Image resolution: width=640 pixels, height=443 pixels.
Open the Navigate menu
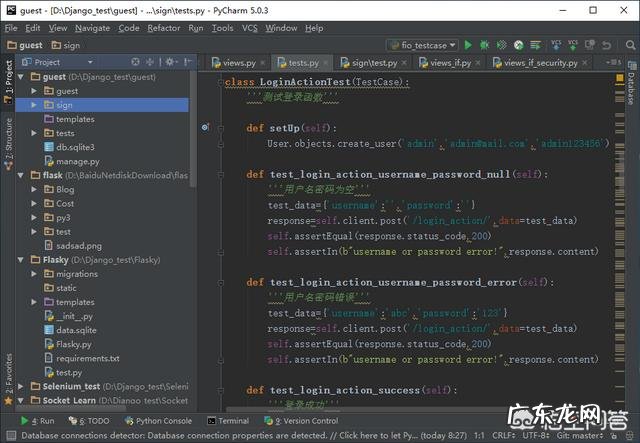(x=92, y=28)
